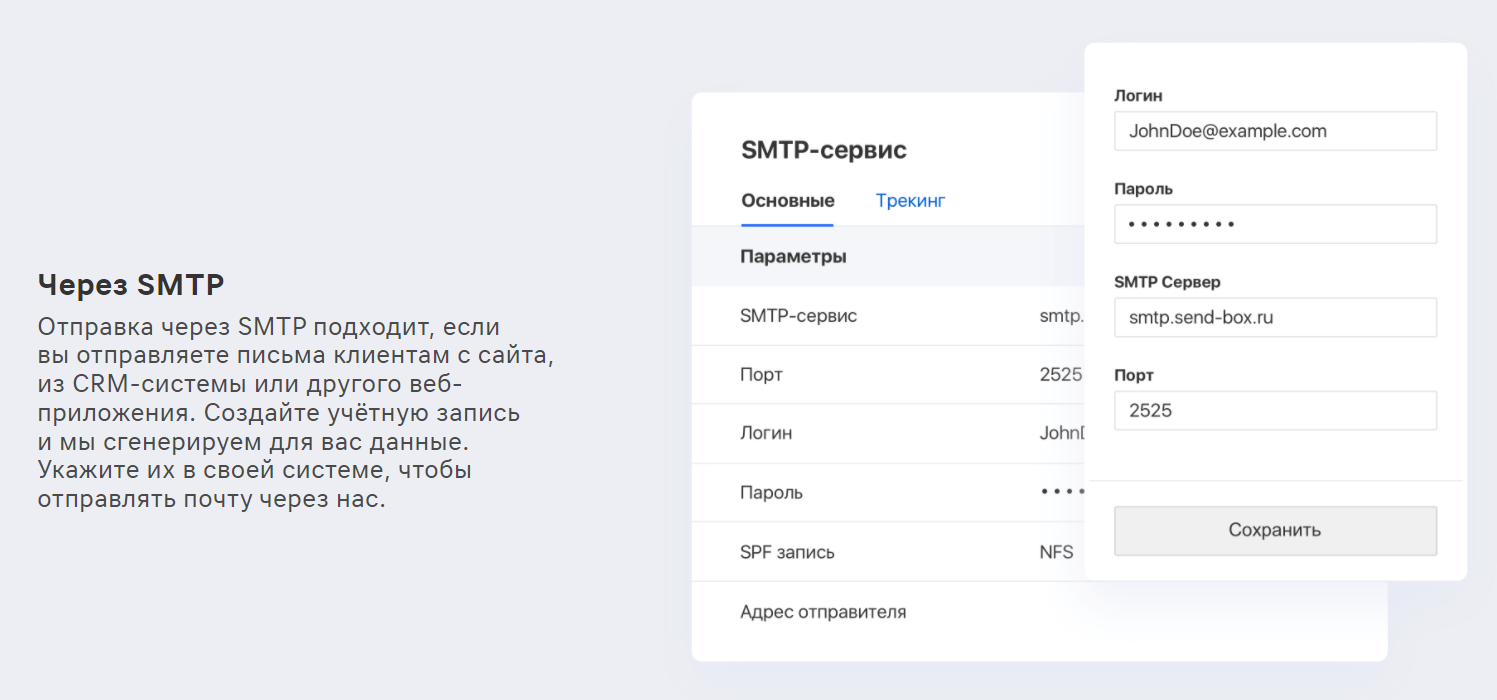The width and height of the screenshot is (1497, 700).
Task: Select the SMTP-сервис row in the table
Action: (x=890, y=315)
